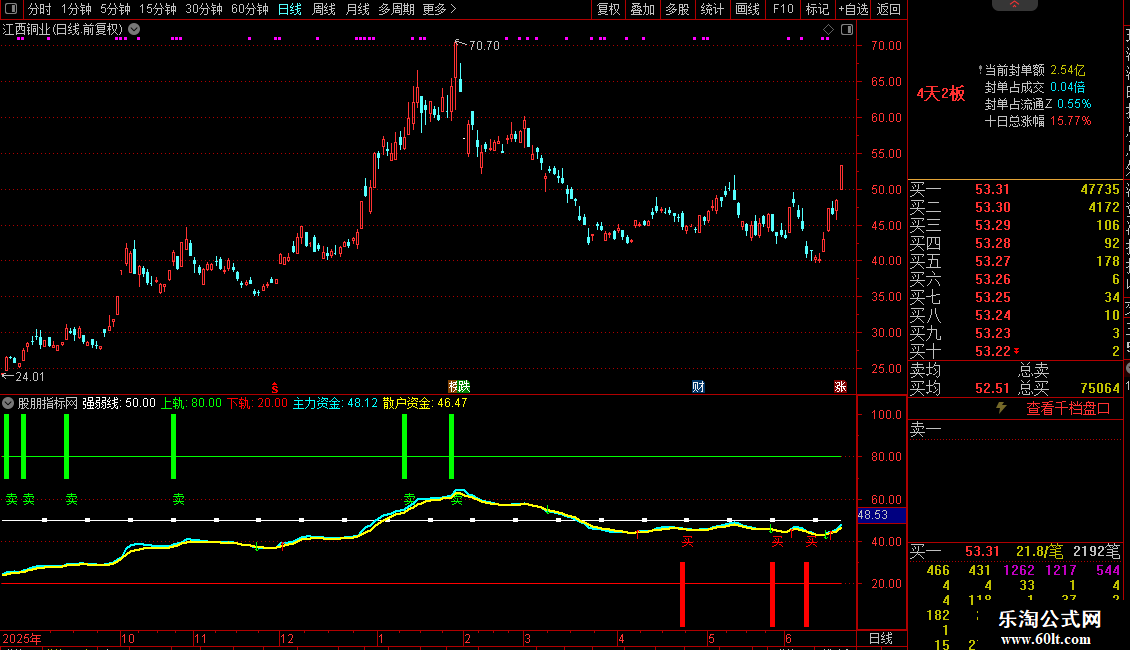Activate the 画线 drawing tools
The height and width of the screenshot is (650, 1130).
(747, 9)
